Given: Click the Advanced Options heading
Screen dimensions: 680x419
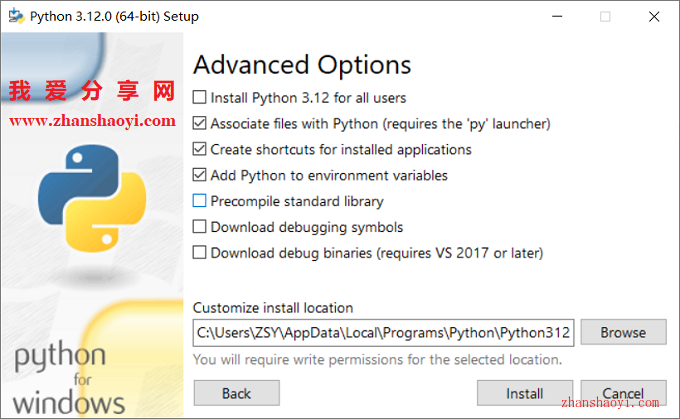Looking at the screenshot, I should tap(302, 65).
